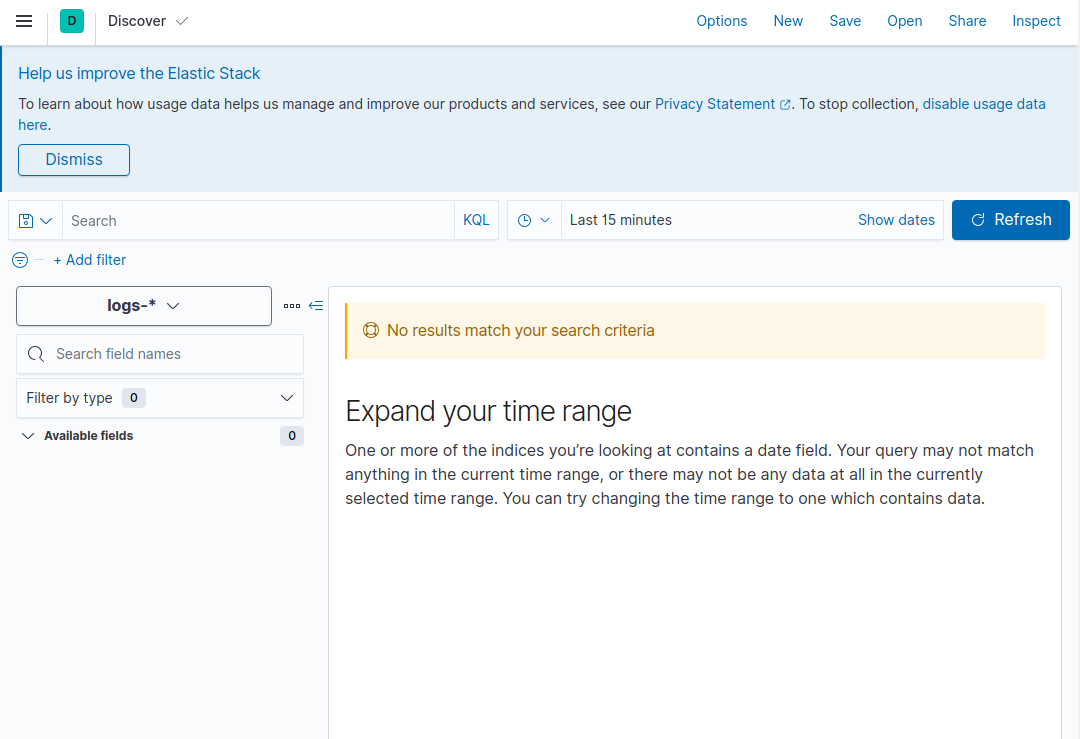The image size is (1080, 739).
Task: Dismiss the Elastic Stack notice
Action: (74, 160)
